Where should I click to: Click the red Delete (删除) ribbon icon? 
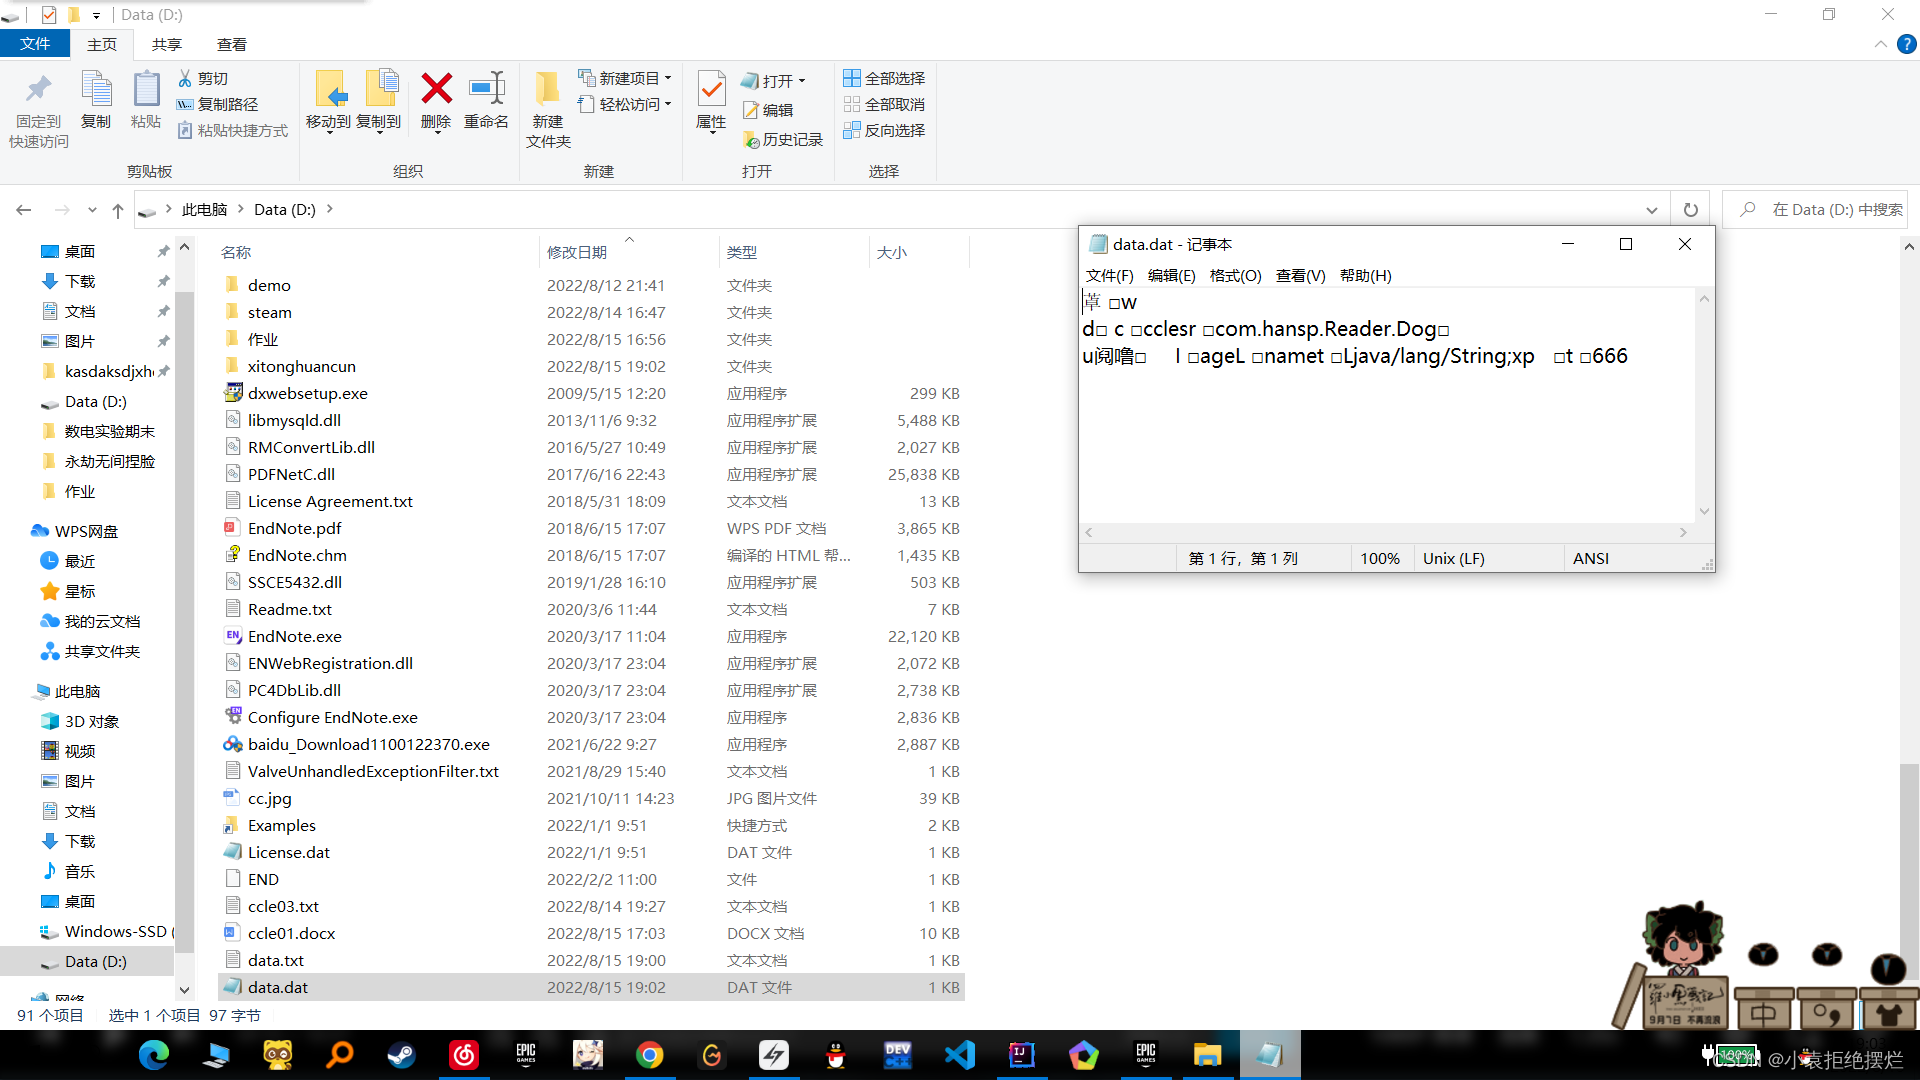tap(436, 90)
